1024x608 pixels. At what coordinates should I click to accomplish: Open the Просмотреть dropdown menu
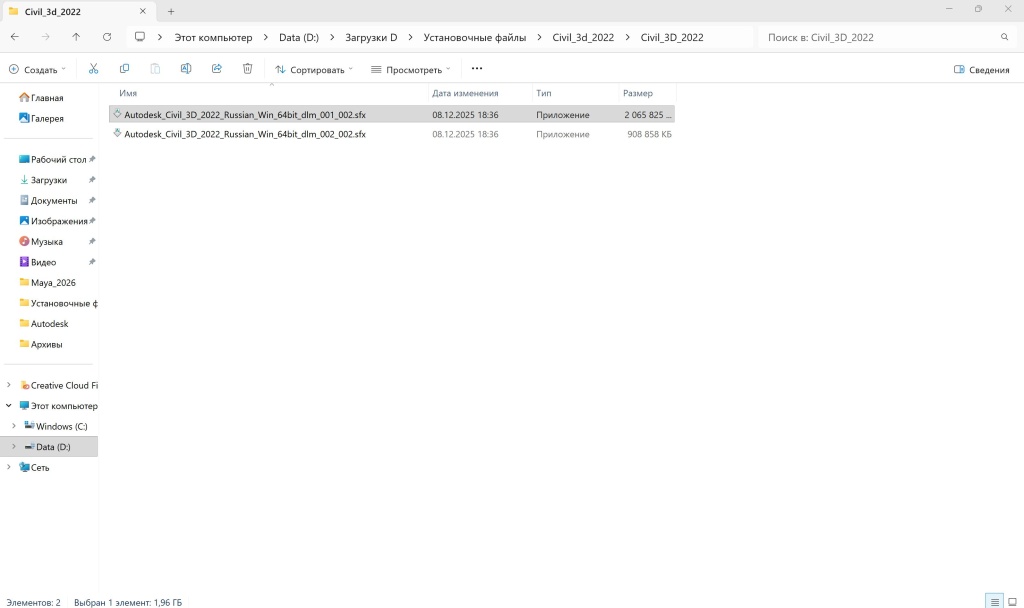[x=410, y=70]
